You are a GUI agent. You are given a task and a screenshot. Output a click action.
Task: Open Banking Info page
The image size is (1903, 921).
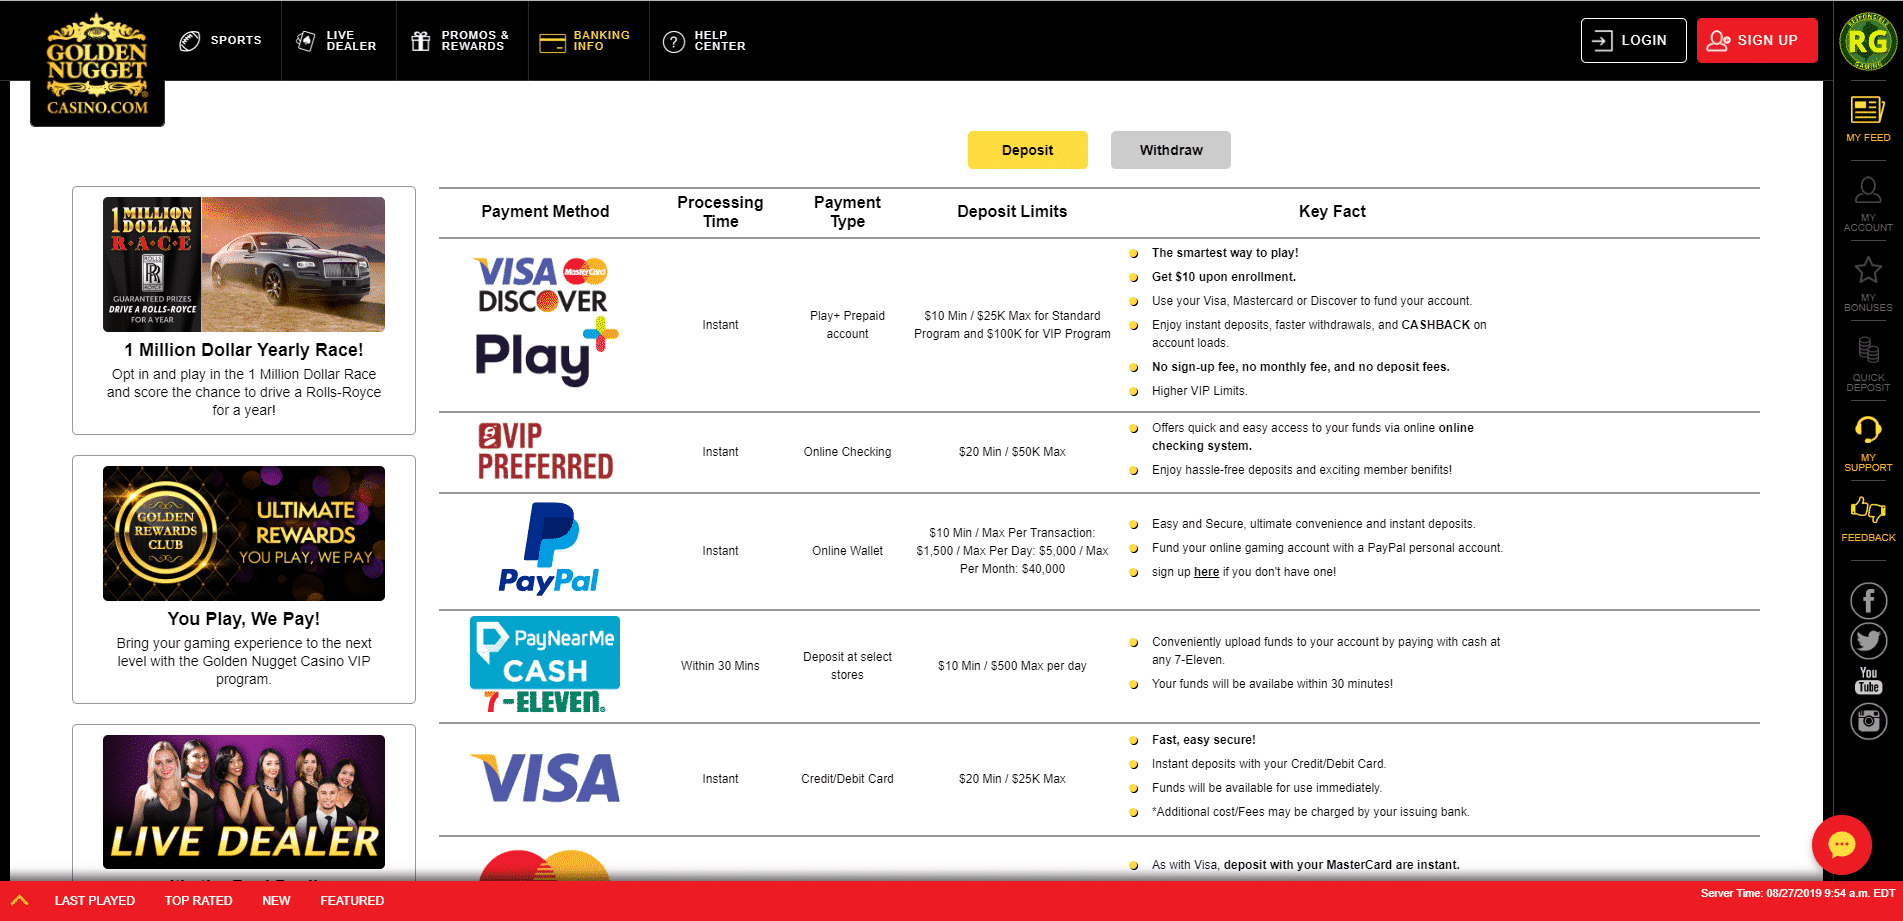587,41
